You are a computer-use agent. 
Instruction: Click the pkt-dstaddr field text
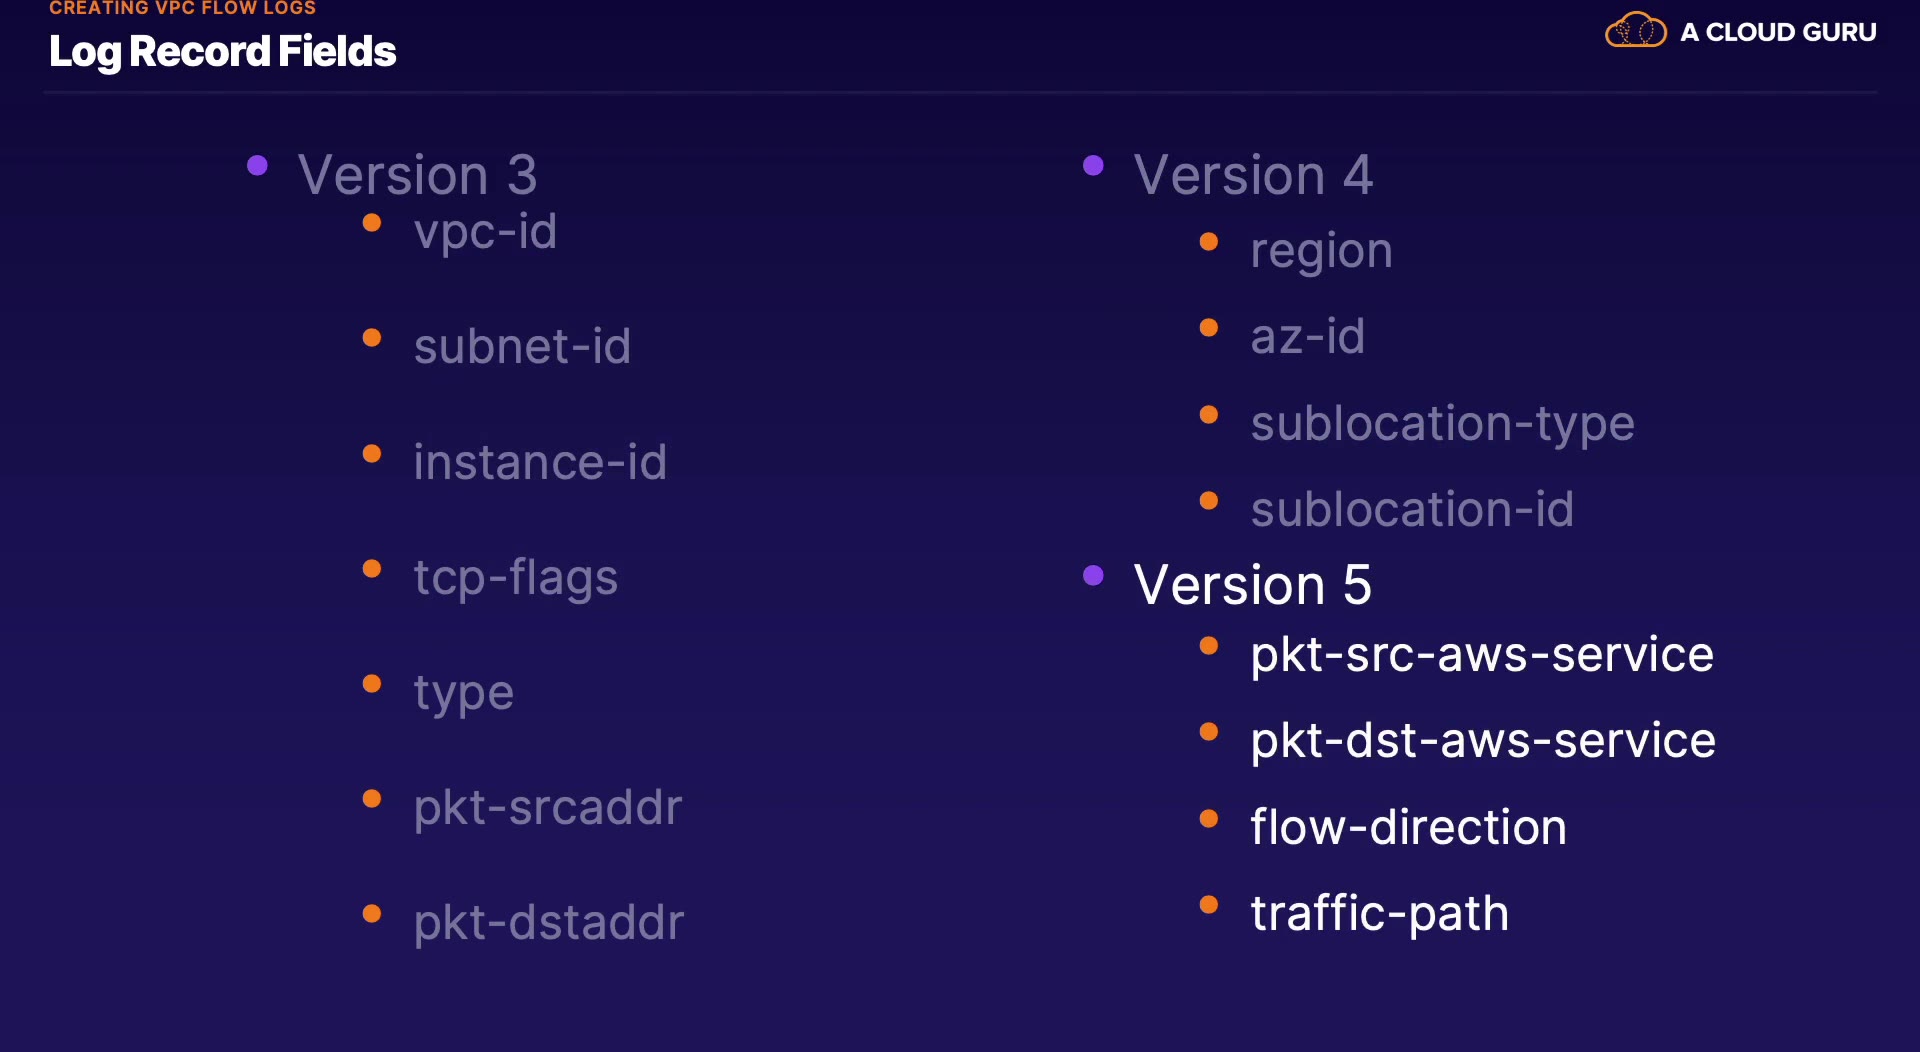tap(549, 922)
